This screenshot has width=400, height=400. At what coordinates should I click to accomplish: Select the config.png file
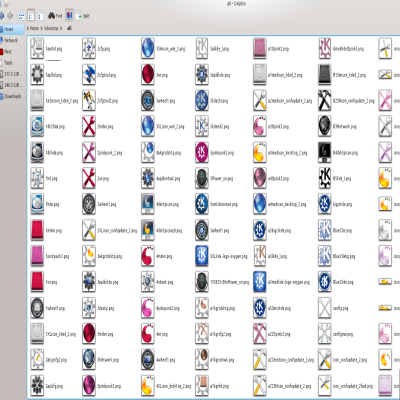click(x=325, y=308)
